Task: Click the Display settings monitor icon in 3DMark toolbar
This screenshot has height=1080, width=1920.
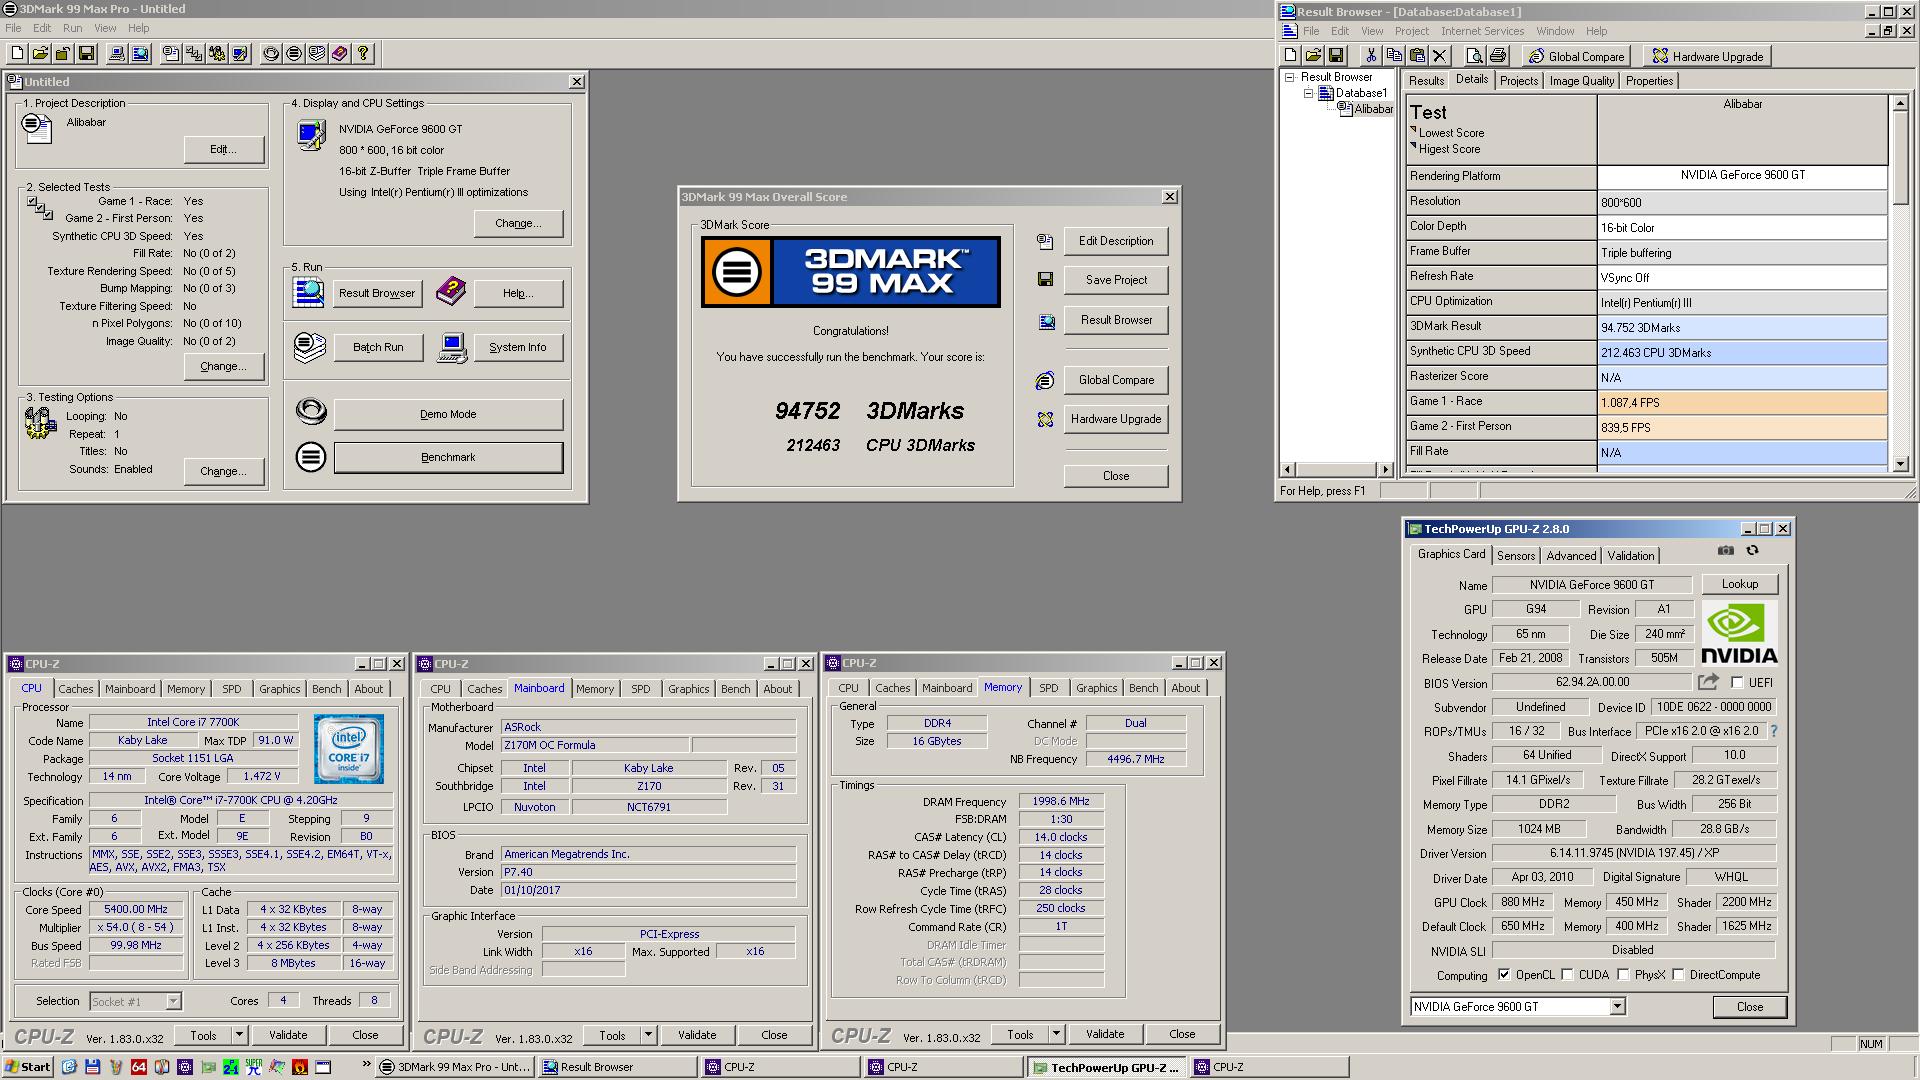Action: click(240, 53)
